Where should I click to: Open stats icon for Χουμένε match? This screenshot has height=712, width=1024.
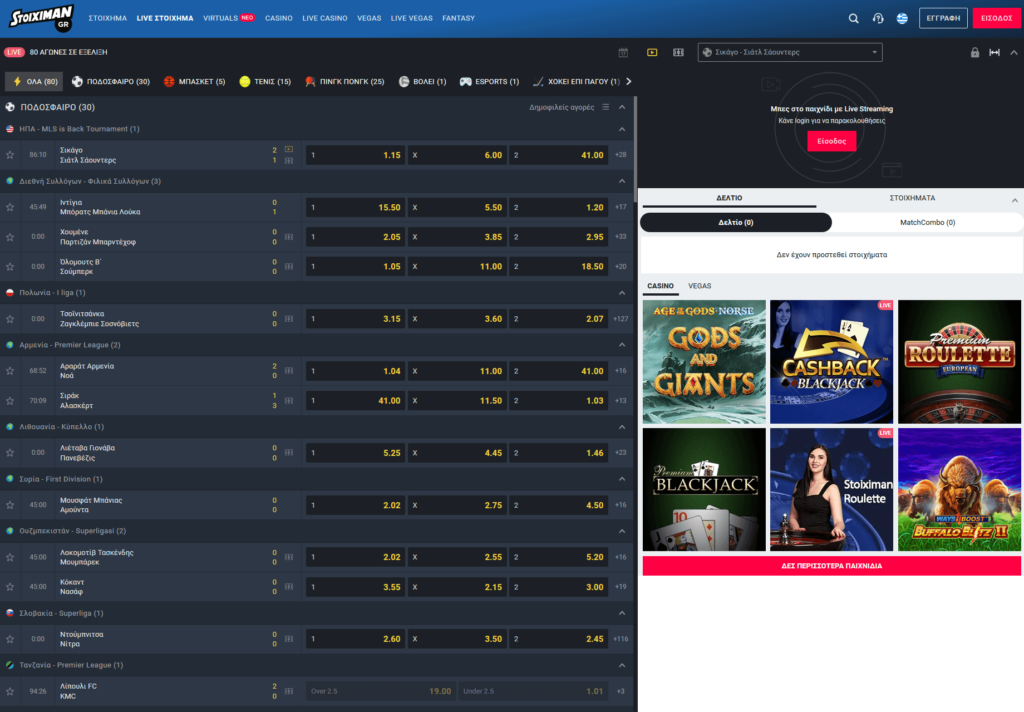289,237
